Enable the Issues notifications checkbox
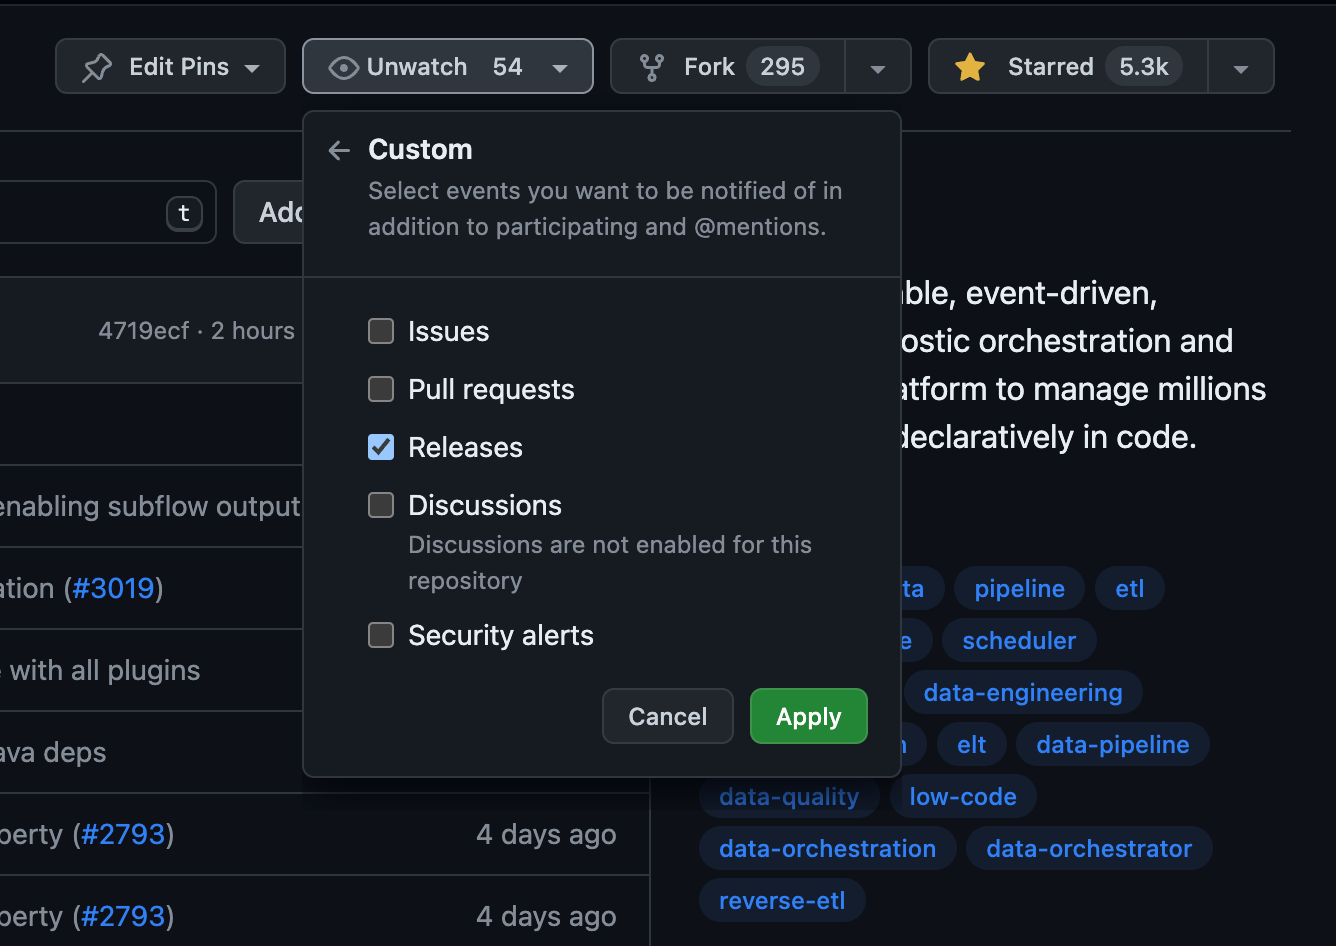Image resolution: width=1336 pixels, height=946 pixels. point(381,331)
